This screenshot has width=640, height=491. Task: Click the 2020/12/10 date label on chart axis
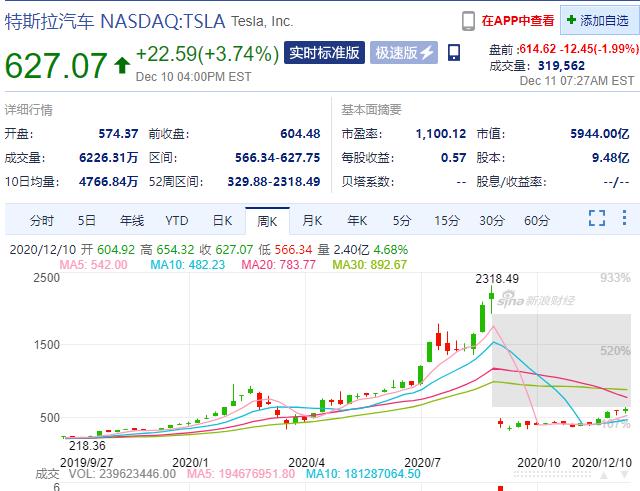(x=602, y=463)
